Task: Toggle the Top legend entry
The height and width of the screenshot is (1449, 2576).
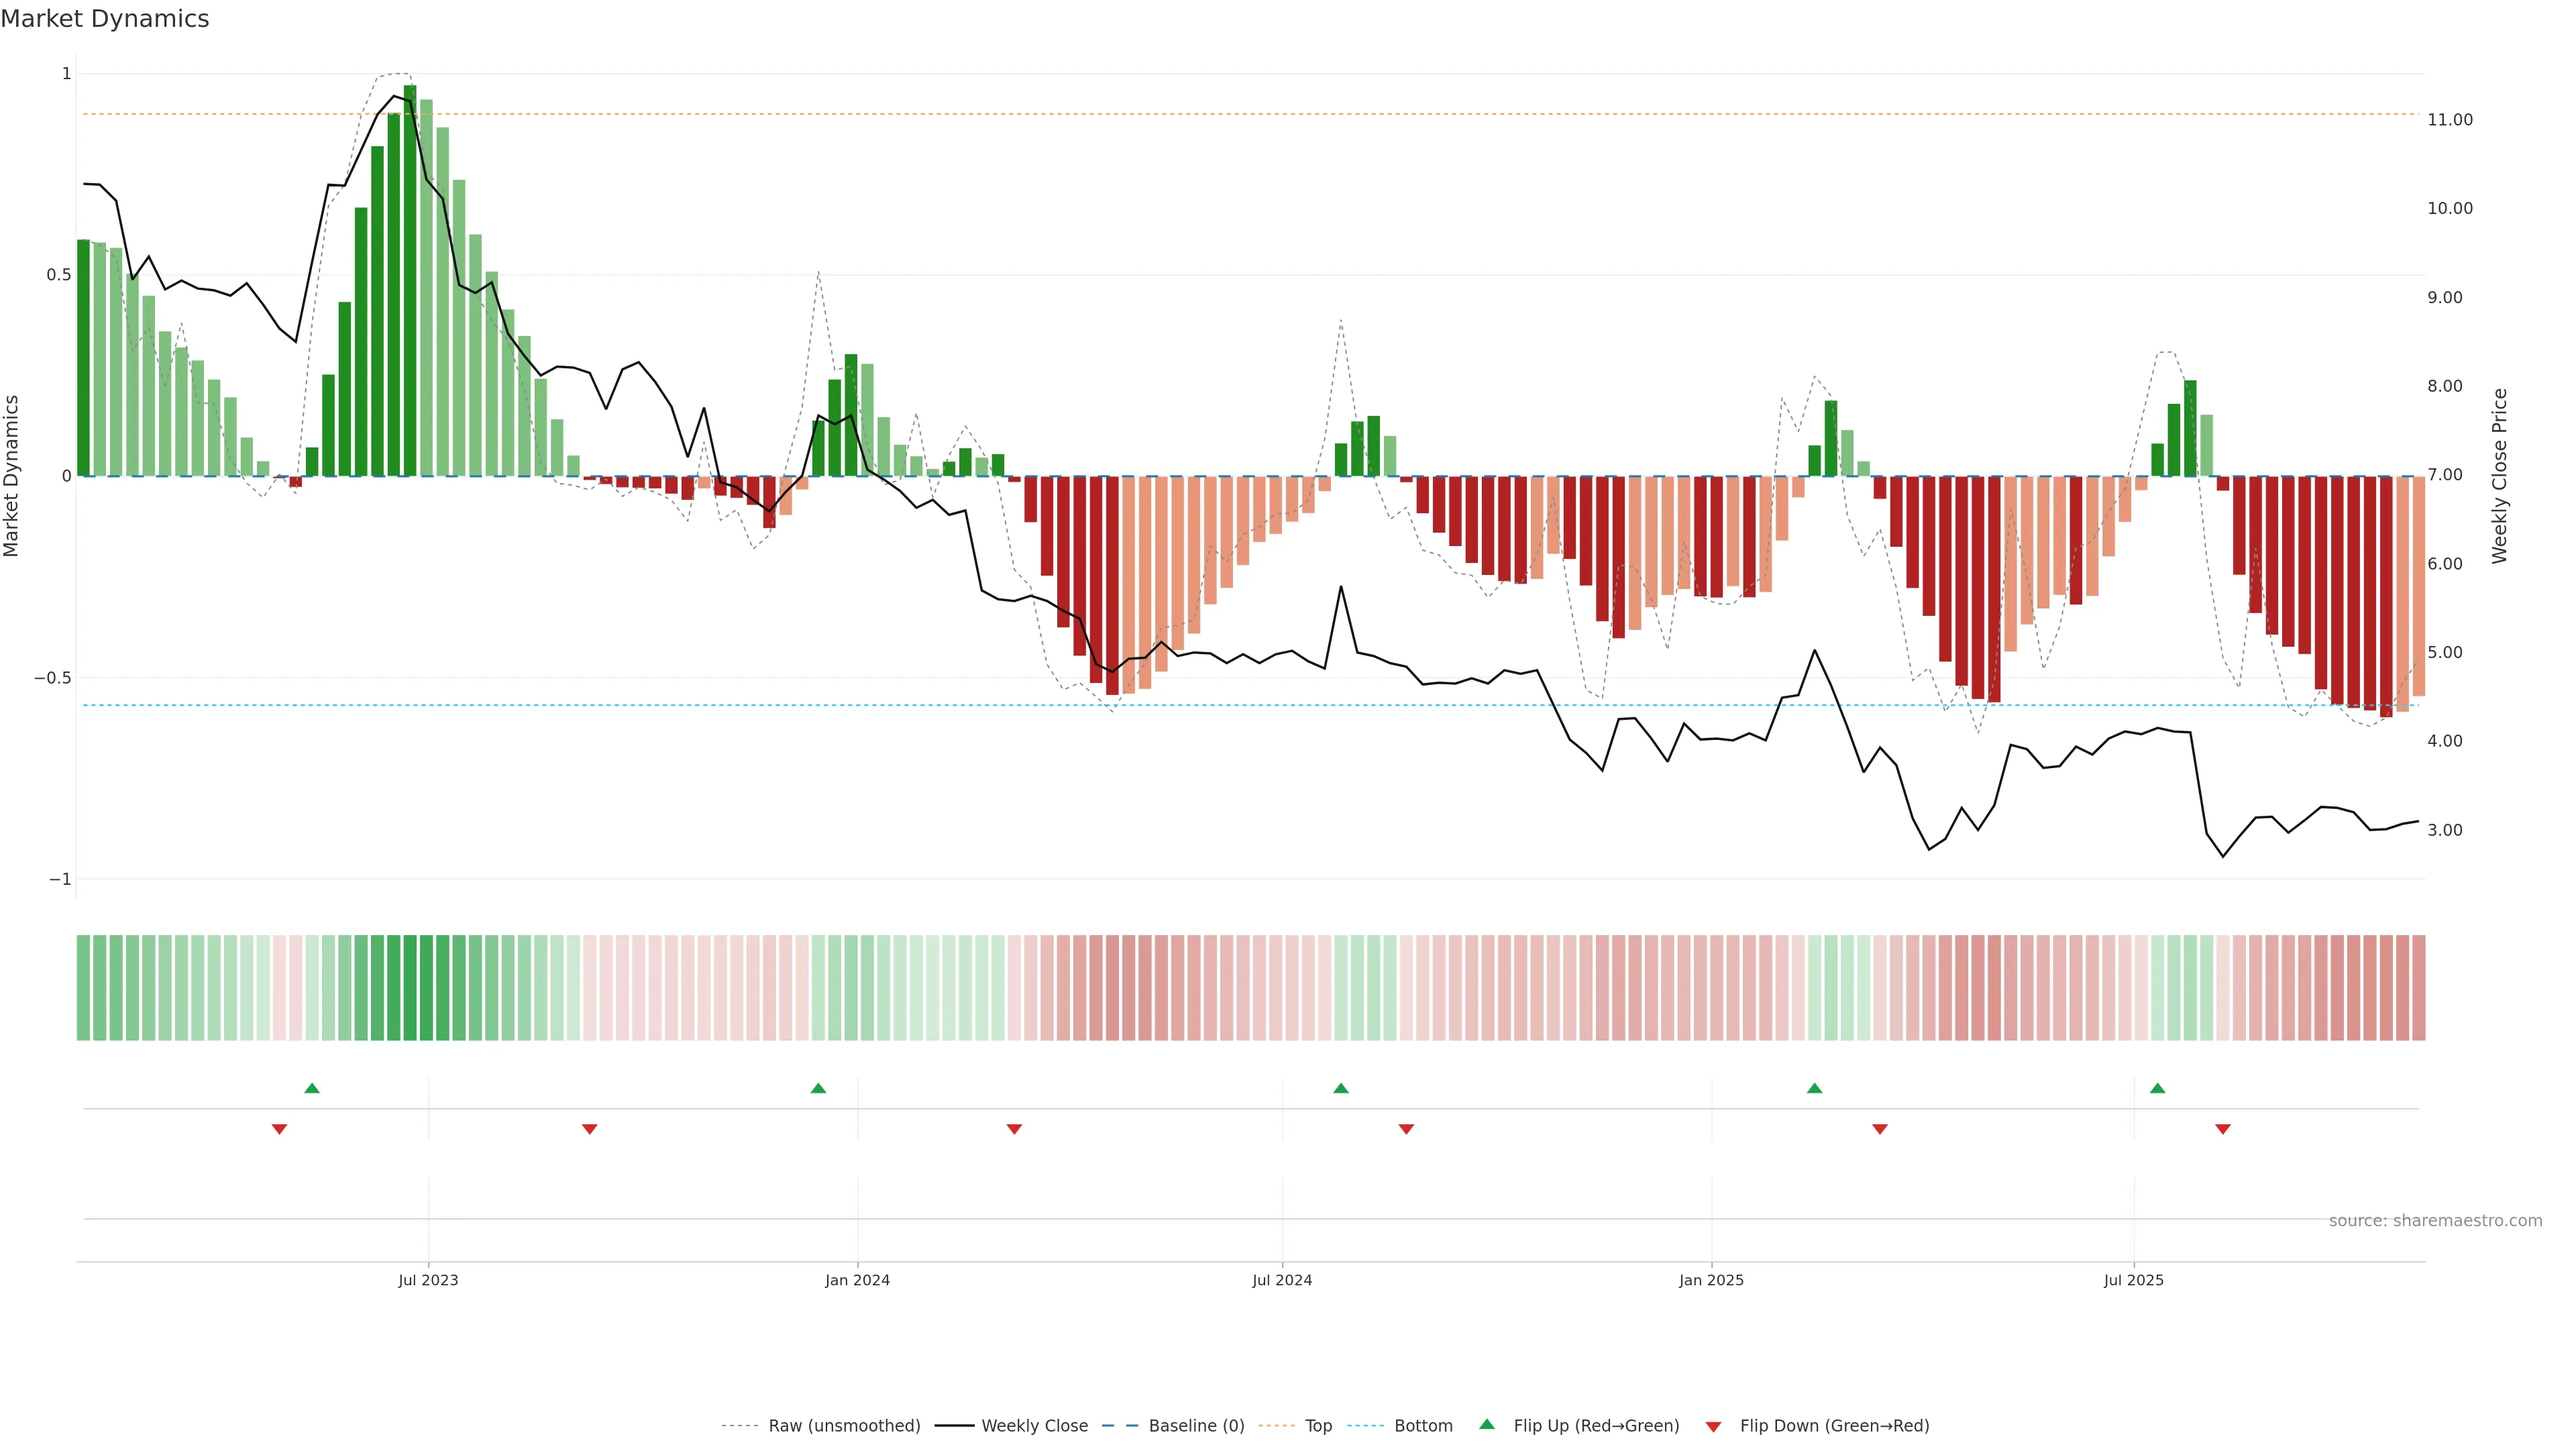Action: pos(1318,1426)
